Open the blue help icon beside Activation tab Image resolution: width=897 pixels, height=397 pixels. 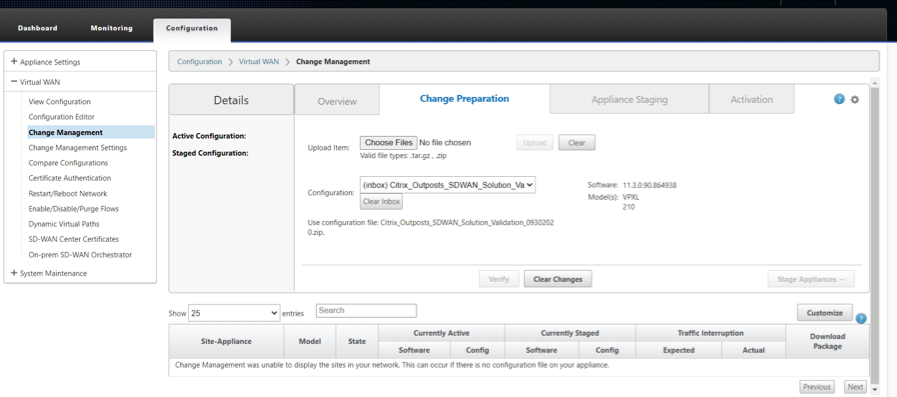[x=839, y=99]
